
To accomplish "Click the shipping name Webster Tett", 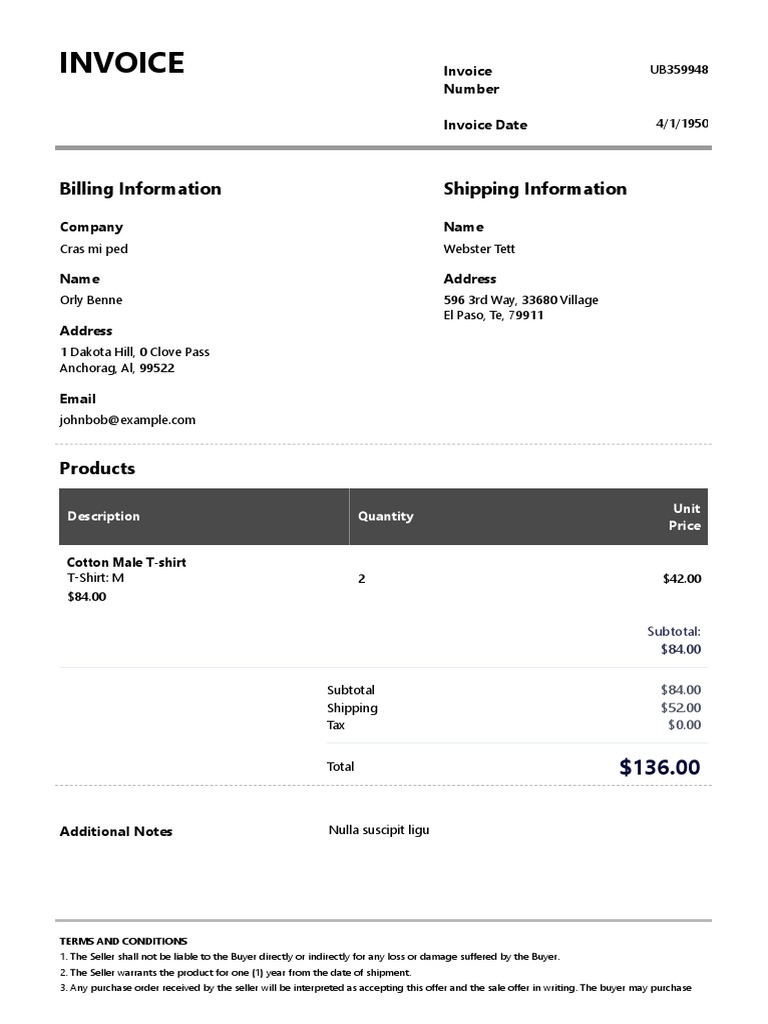I will [x=479, y=249].
